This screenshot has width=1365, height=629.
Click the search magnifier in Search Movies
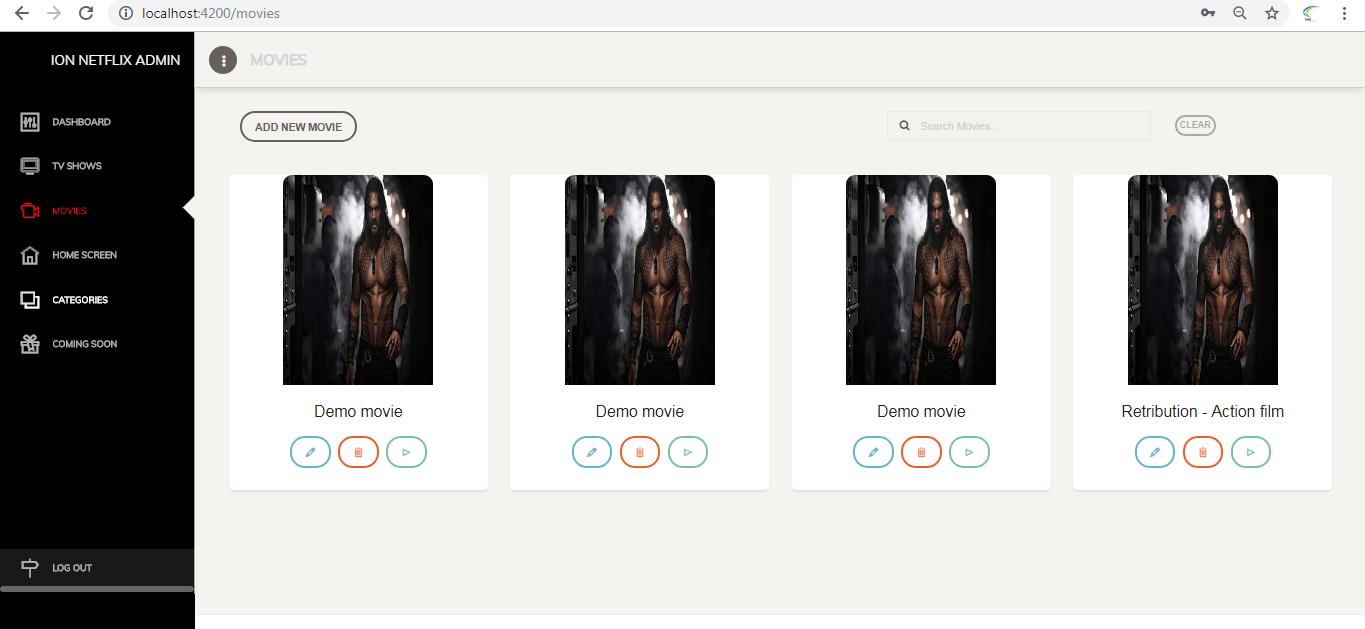tap(904, 125)
